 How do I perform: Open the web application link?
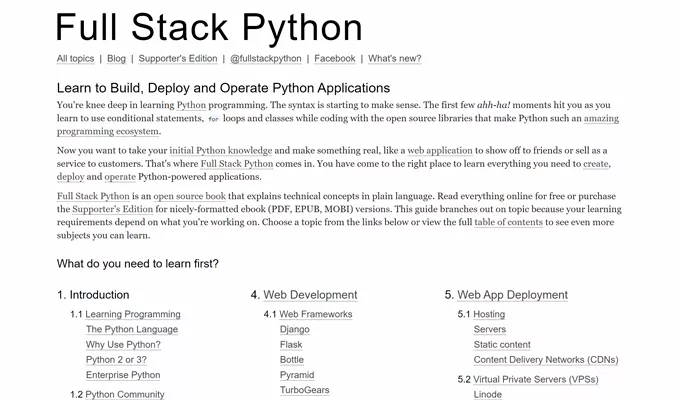[440, 151]
